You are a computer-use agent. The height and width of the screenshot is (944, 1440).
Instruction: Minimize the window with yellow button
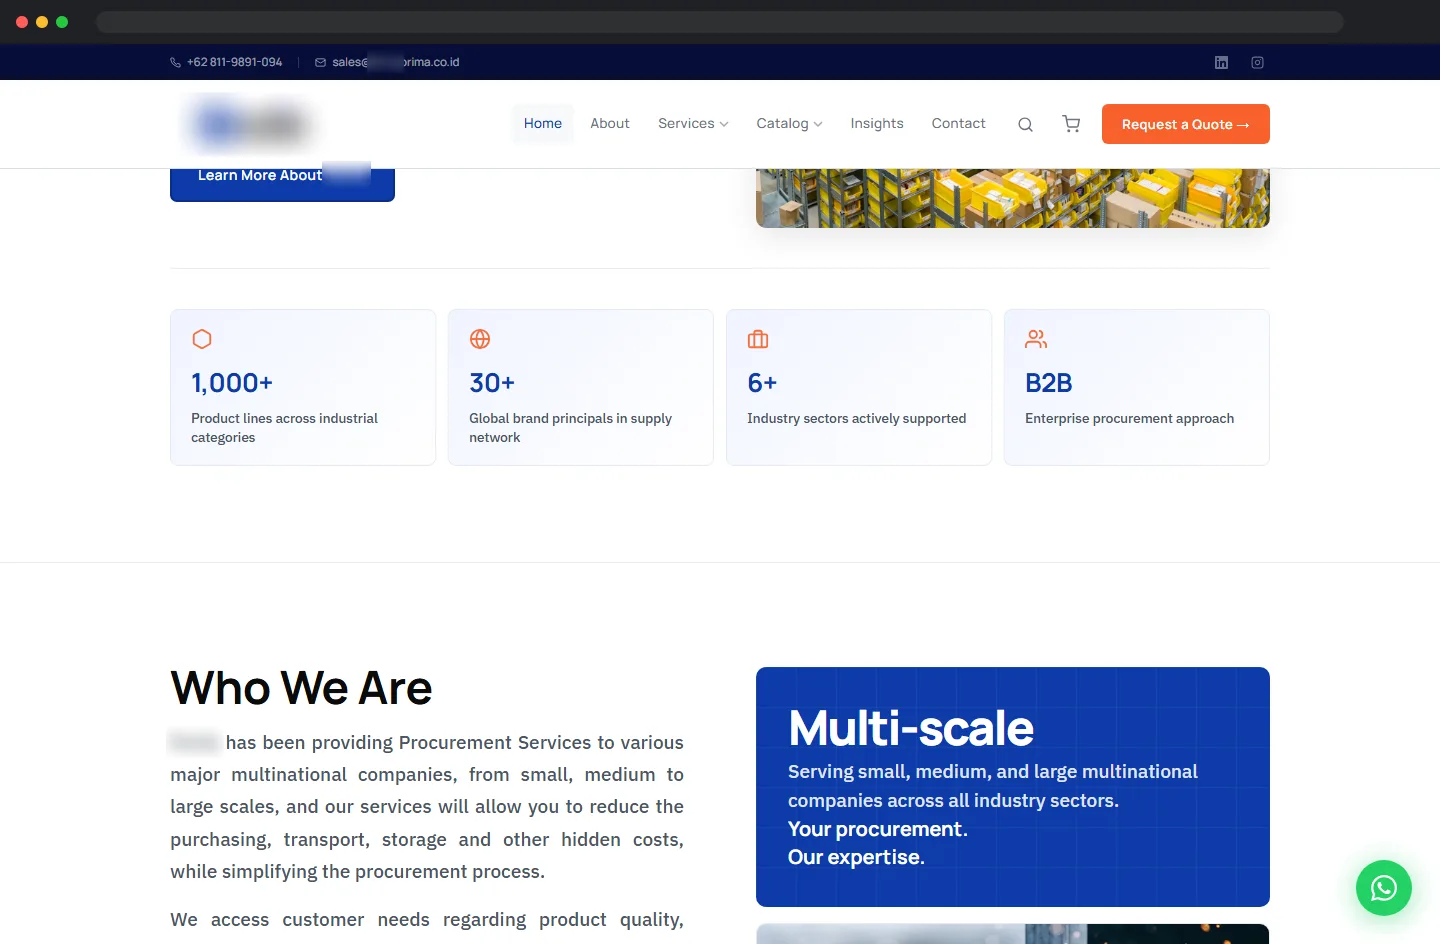point(42,22)
